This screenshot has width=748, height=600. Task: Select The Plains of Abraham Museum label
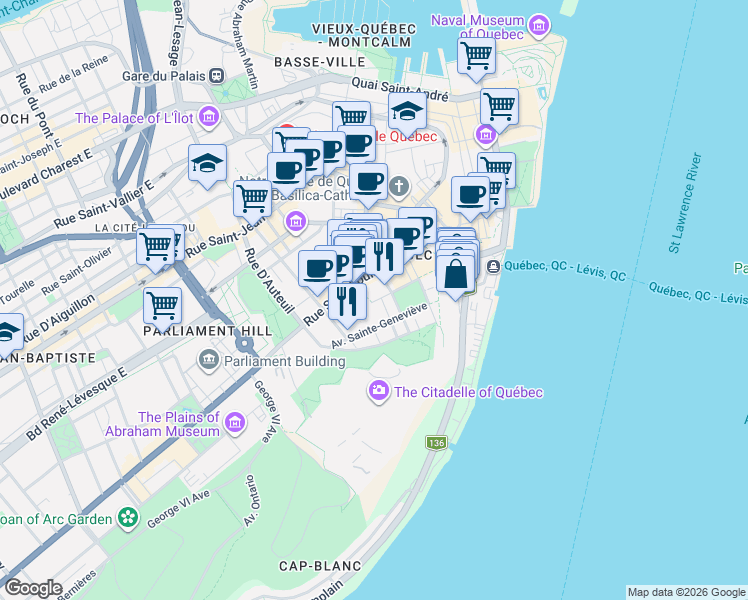[162, 424]
